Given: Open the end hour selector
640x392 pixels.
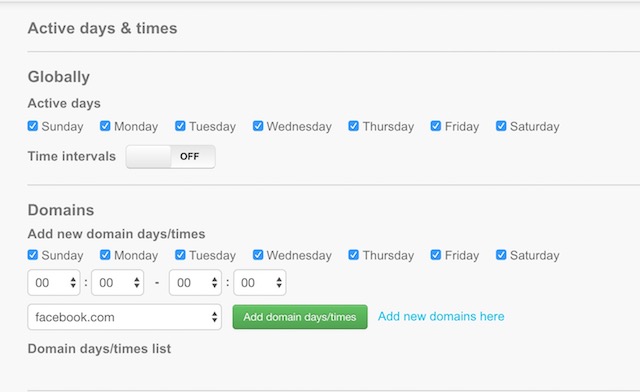Looking at the screenshot, I should [x=195, y=283].
